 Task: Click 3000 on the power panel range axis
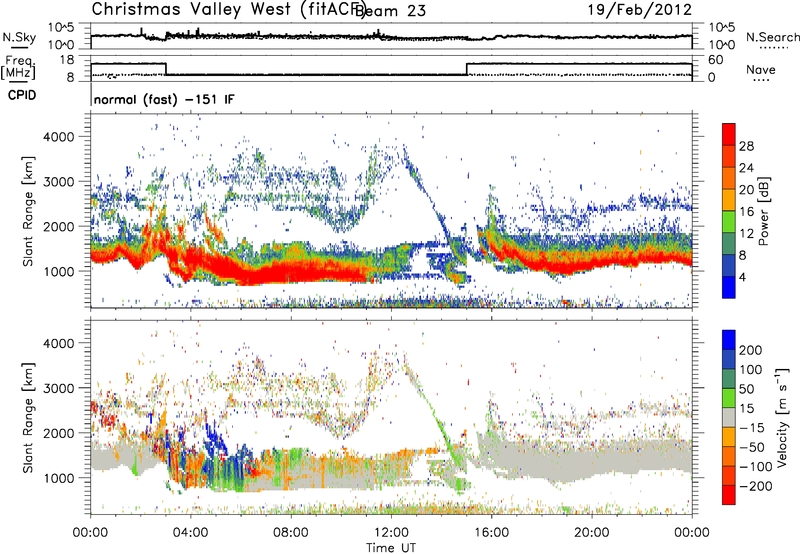tap(58, 182)
